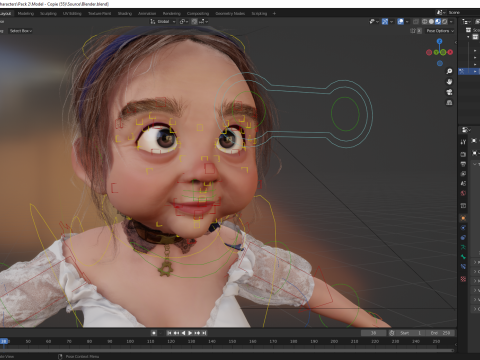This screenshot has height=360, width=480.
Task: Open the Object properties tab
Action: 463,218
